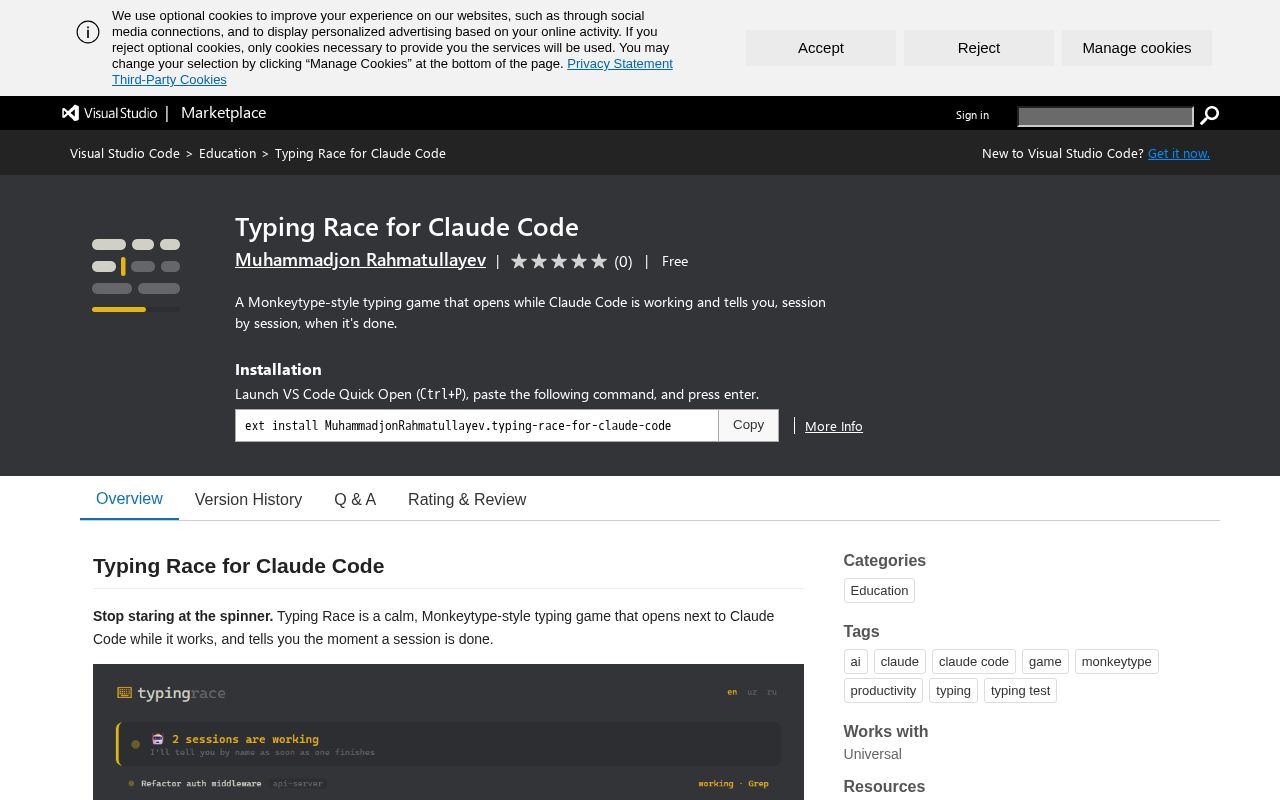This screenshot has width=1280, height=800.
Task: Click the extension preview screenshot
Action: pos(448,732)
